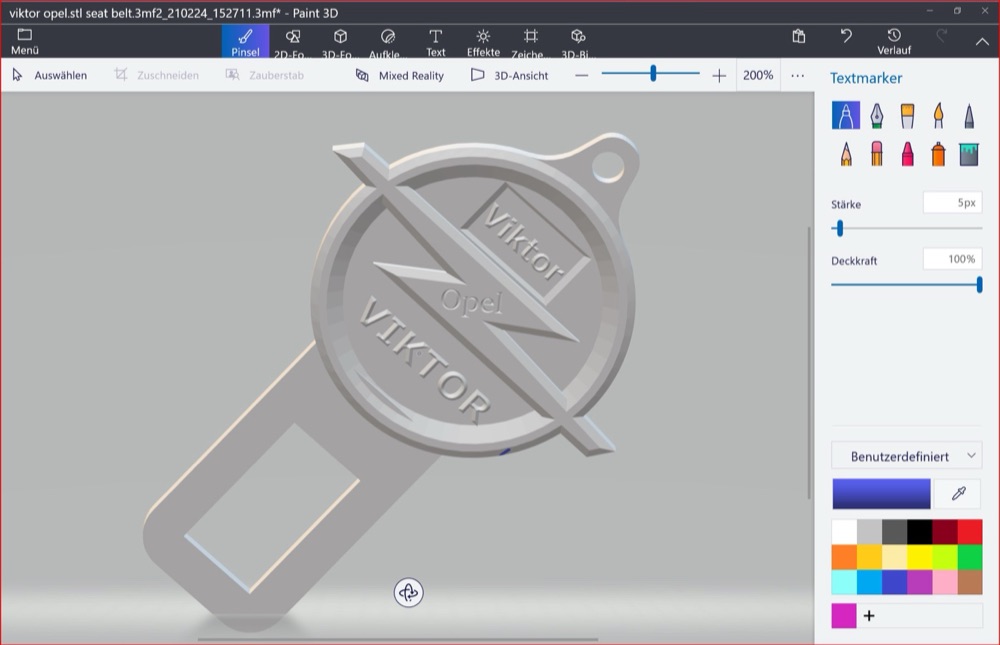Toggle Mixed Reality mode

(400, 75)
